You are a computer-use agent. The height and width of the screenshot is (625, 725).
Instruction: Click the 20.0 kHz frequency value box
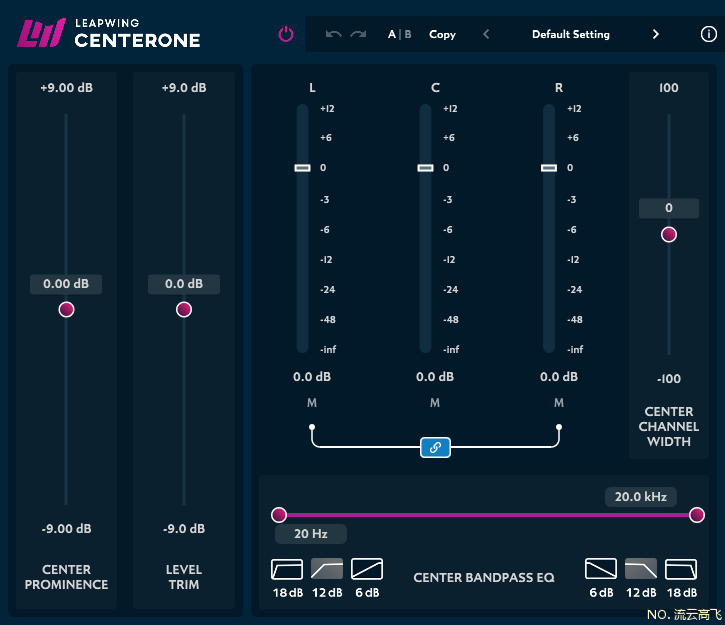coord(641,497)
